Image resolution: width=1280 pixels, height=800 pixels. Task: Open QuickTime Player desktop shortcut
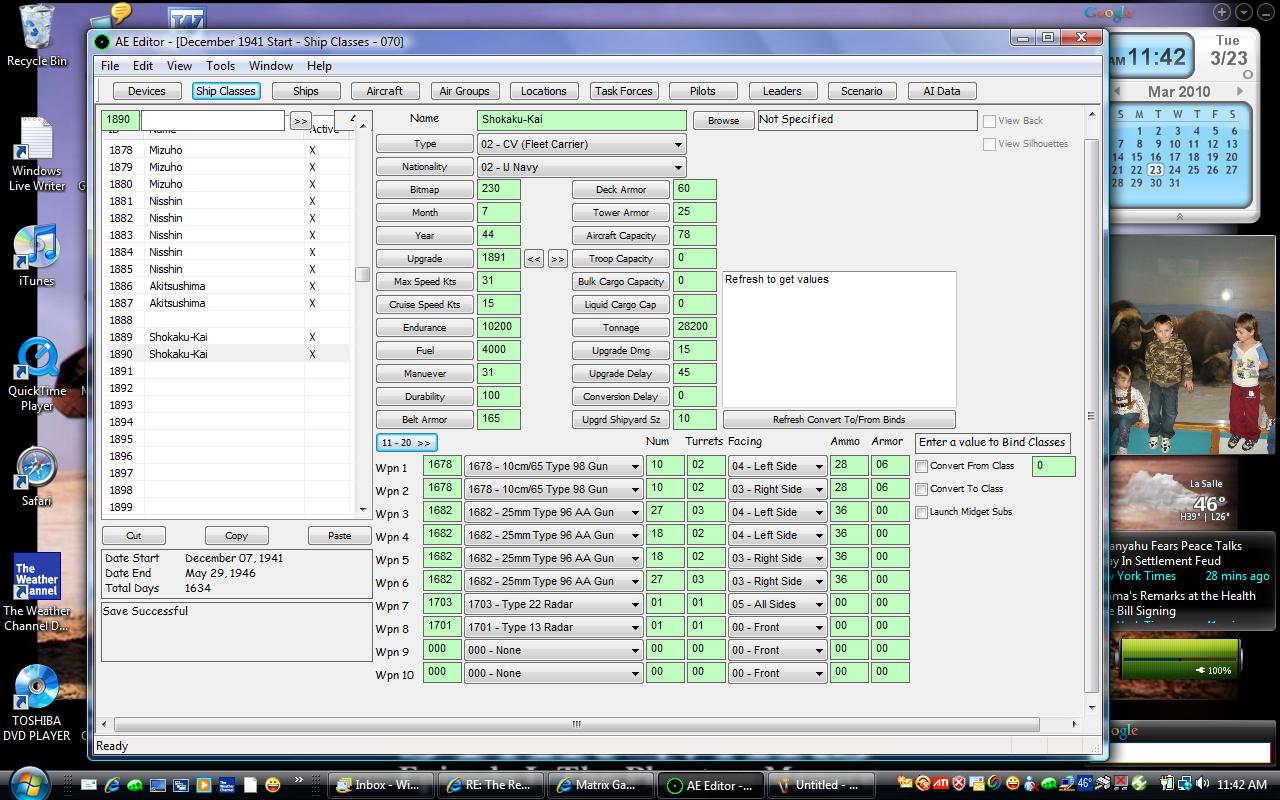(37, 374)
